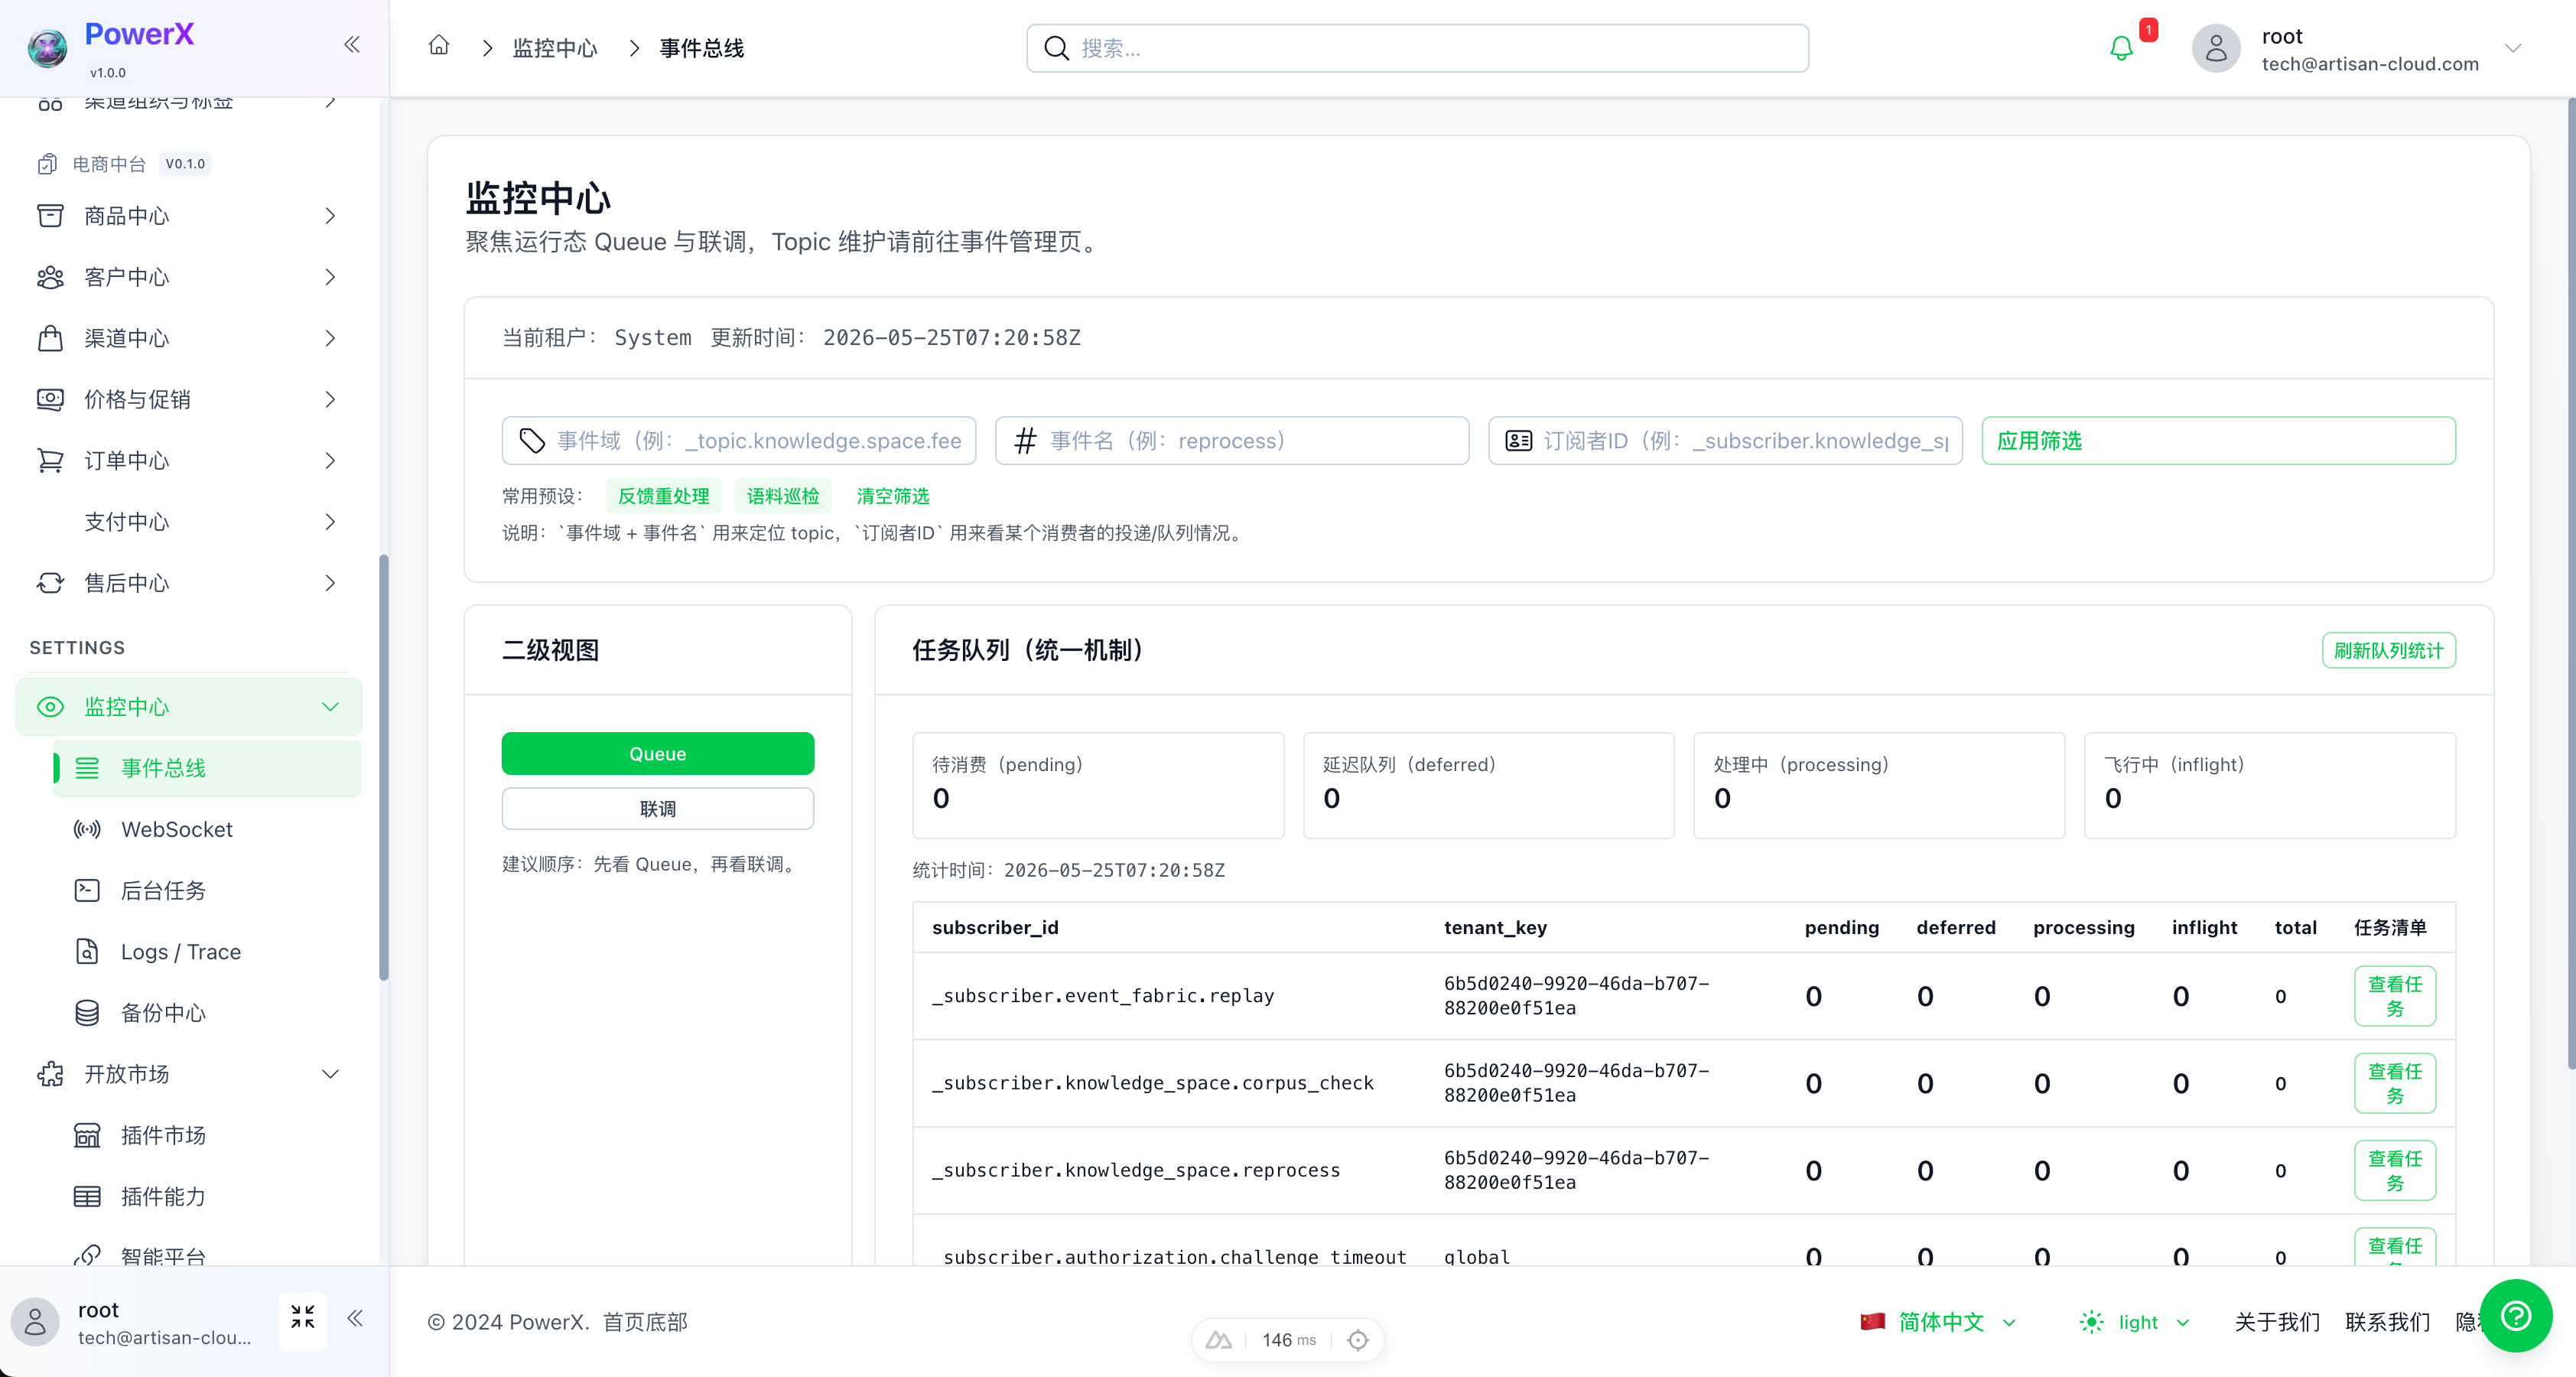Click 应用筛选 button
2576x1377 pixels.
2218,440
